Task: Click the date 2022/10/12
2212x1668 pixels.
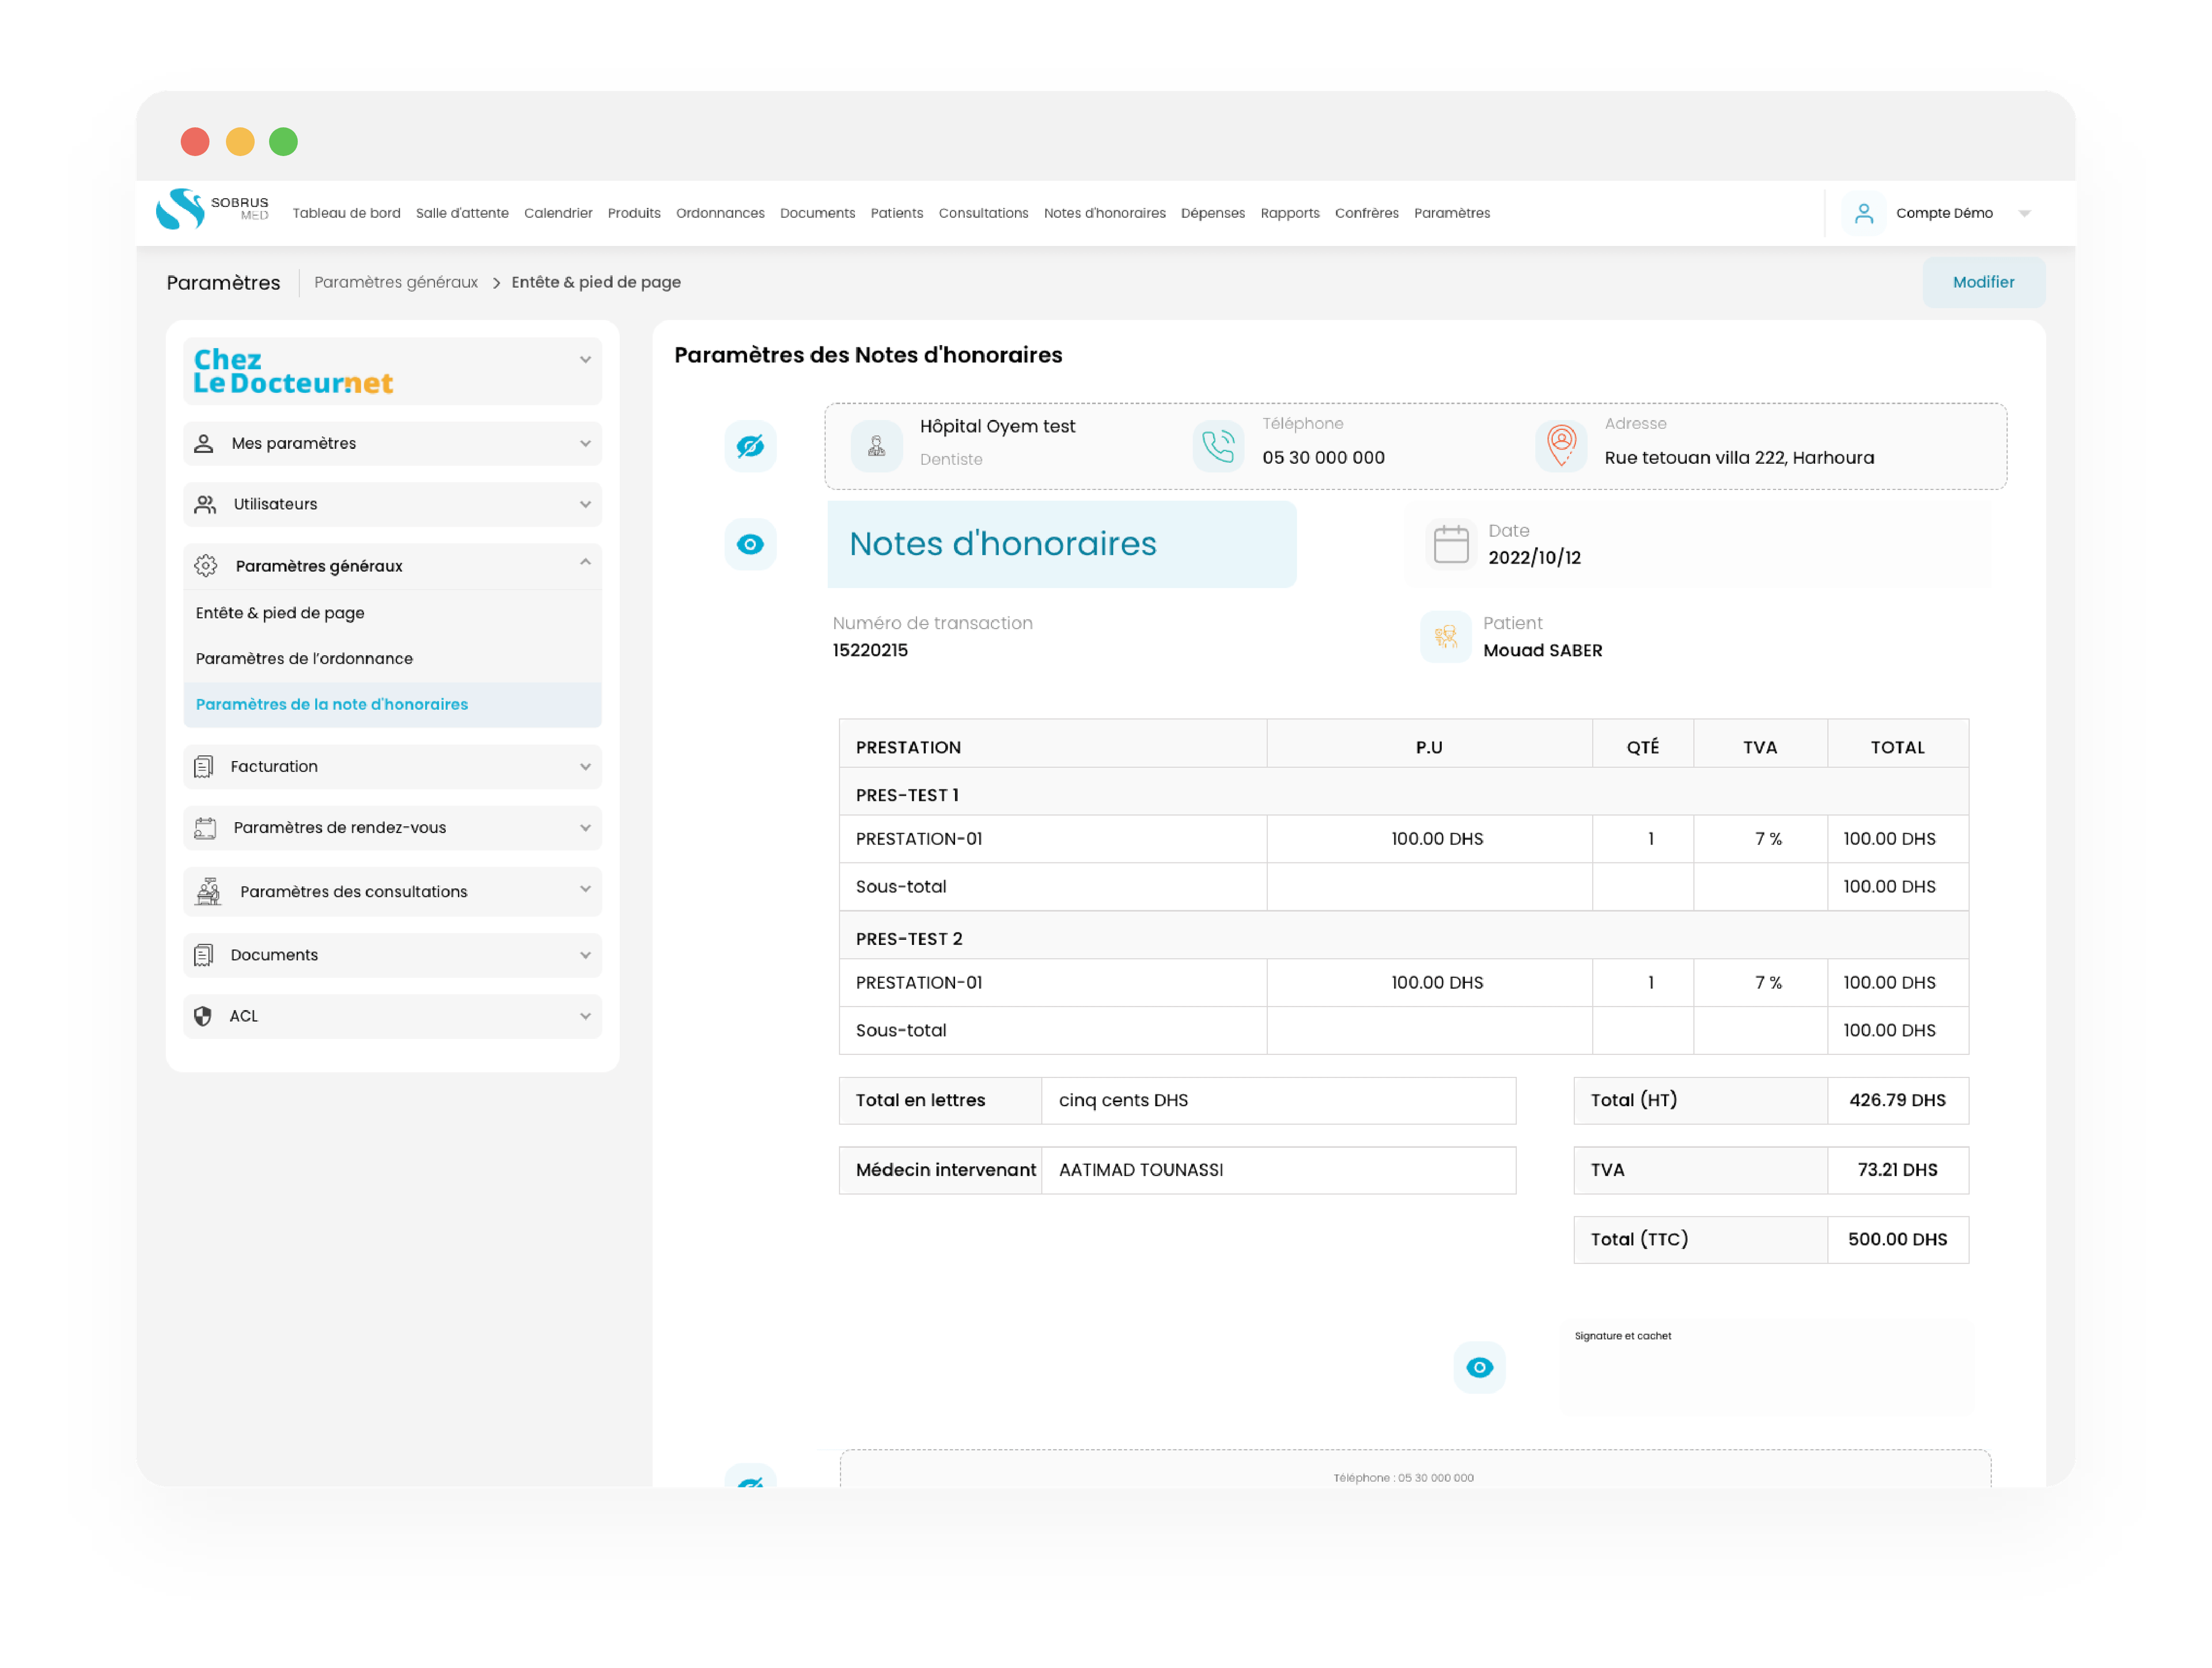Action: click(1534, 558)
